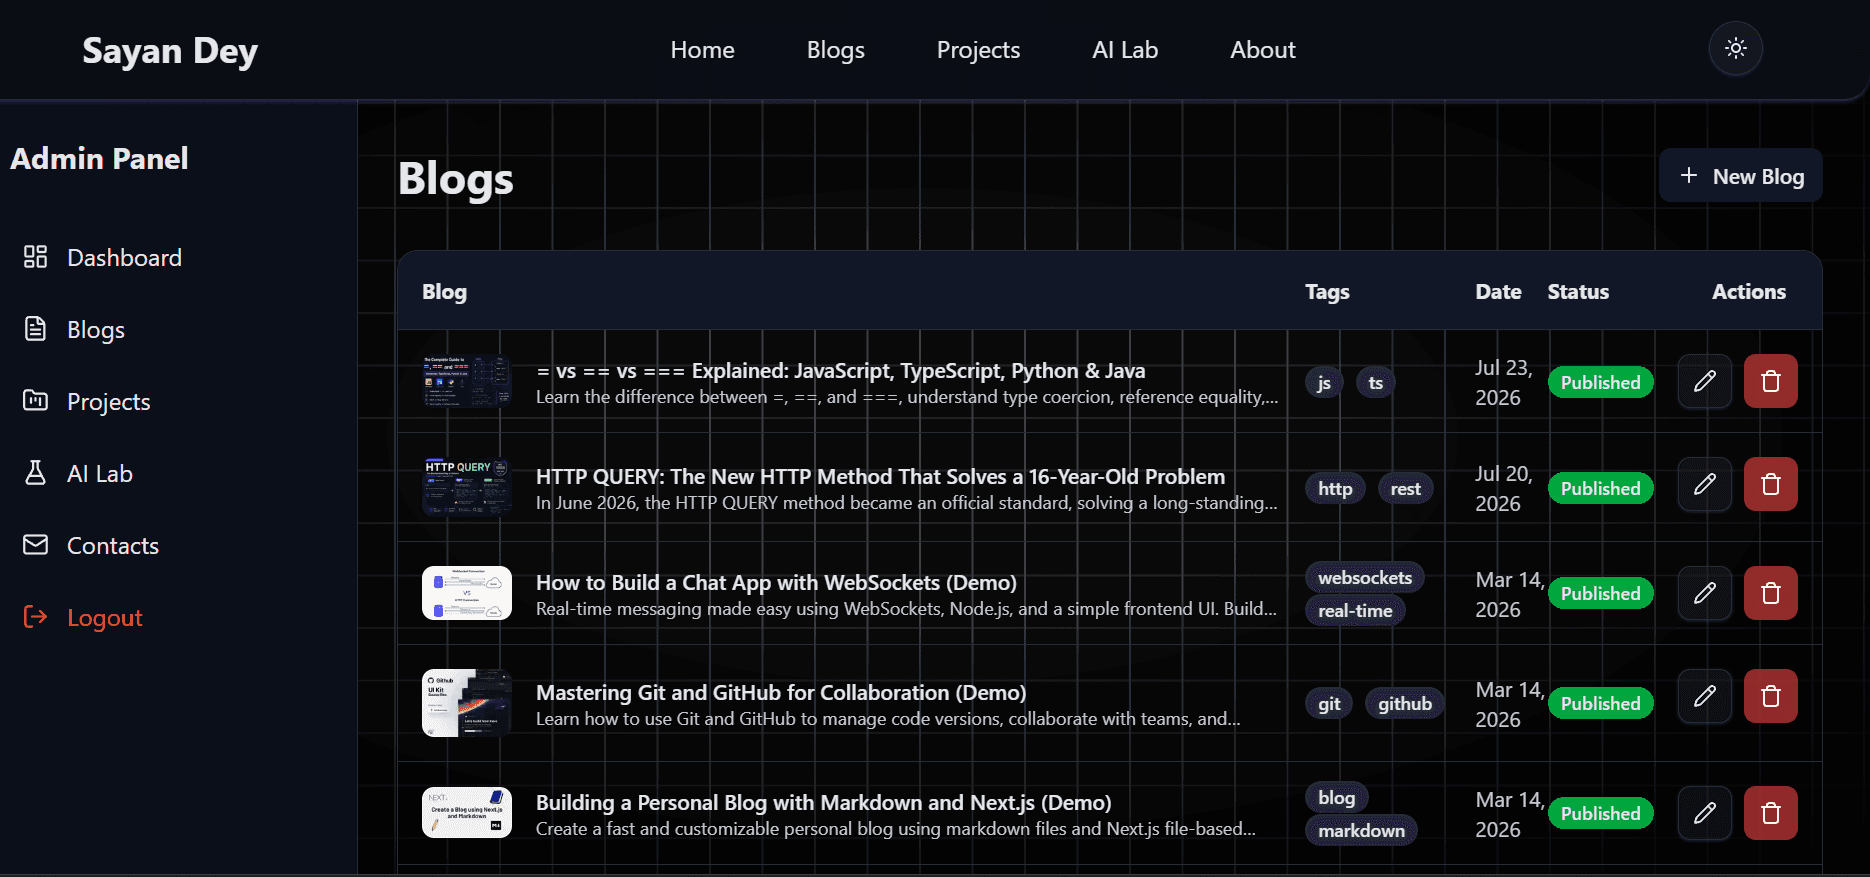Select Projects in the admin sidebar
Screen dimensions: 1870x877
click(x=87, y=402)
